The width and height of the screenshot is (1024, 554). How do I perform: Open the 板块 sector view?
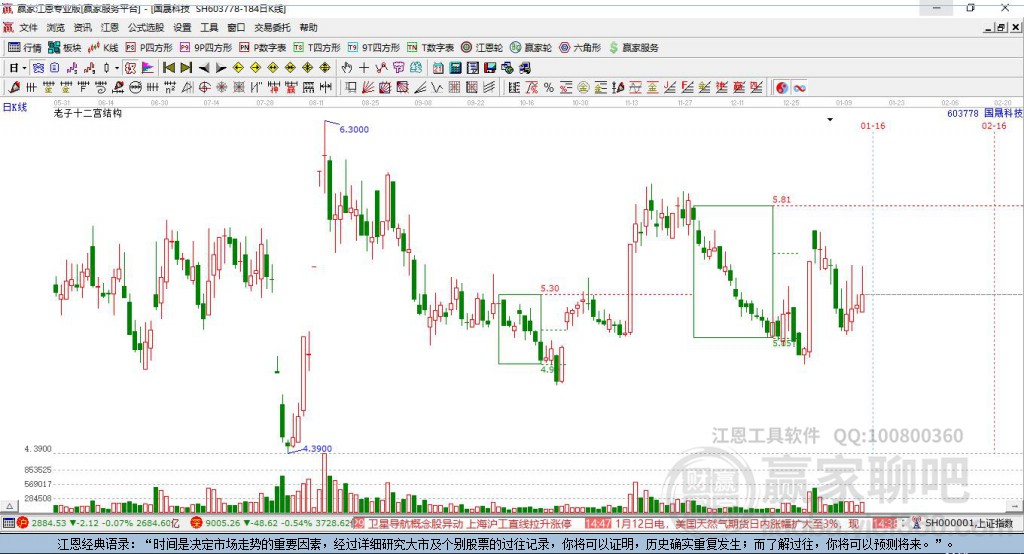pos(64,48)
